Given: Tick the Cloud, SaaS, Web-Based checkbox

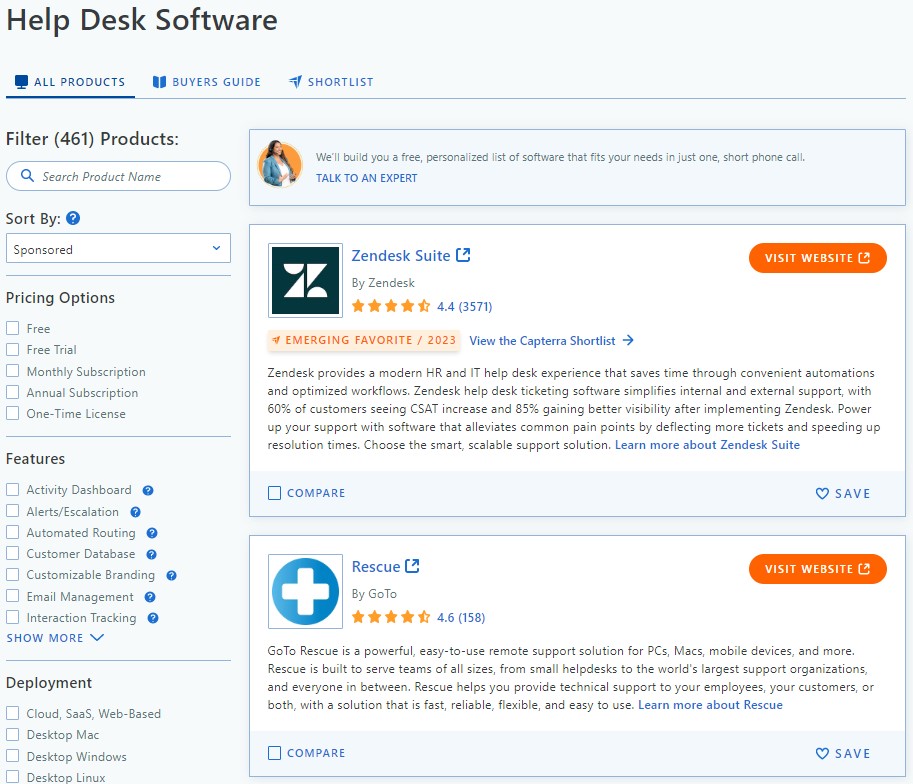Looking at the screenshot, I should click(x=13, y=714).
